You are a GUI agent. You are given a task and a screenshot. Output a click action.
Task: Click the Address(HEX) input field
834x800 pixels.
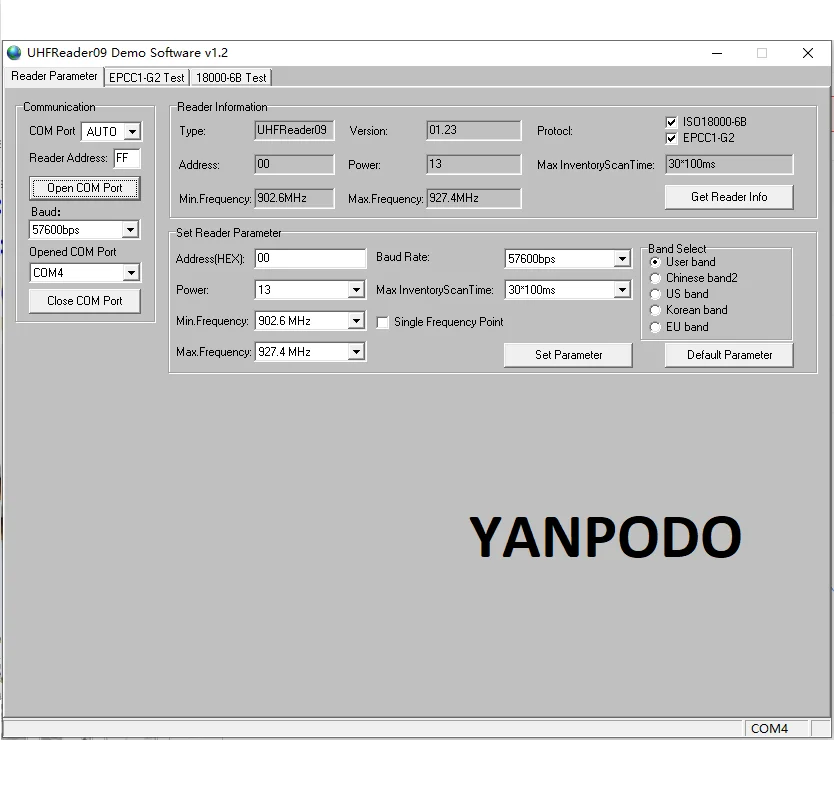tap(310, 259)
